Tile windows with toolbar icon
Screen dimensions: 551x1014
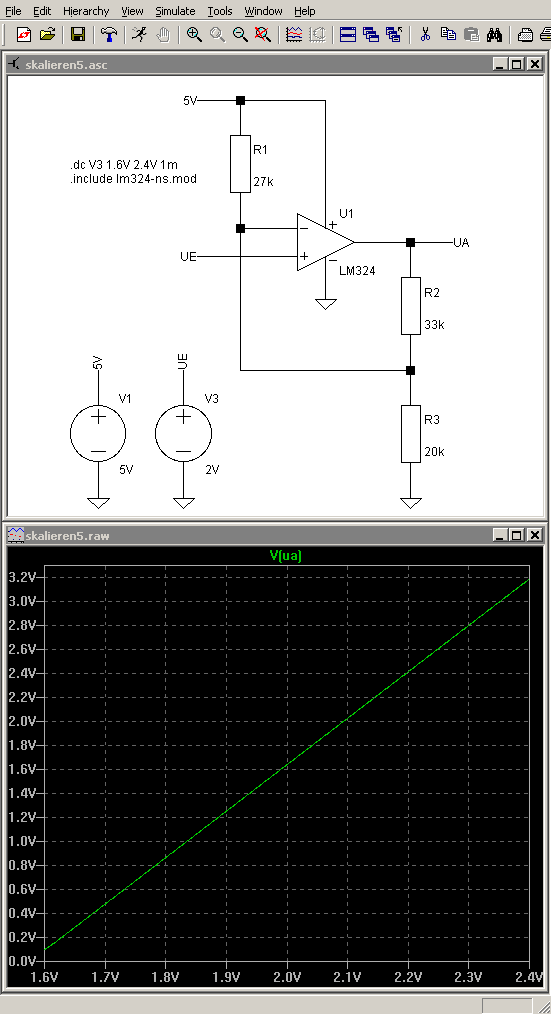coord(348,34)
